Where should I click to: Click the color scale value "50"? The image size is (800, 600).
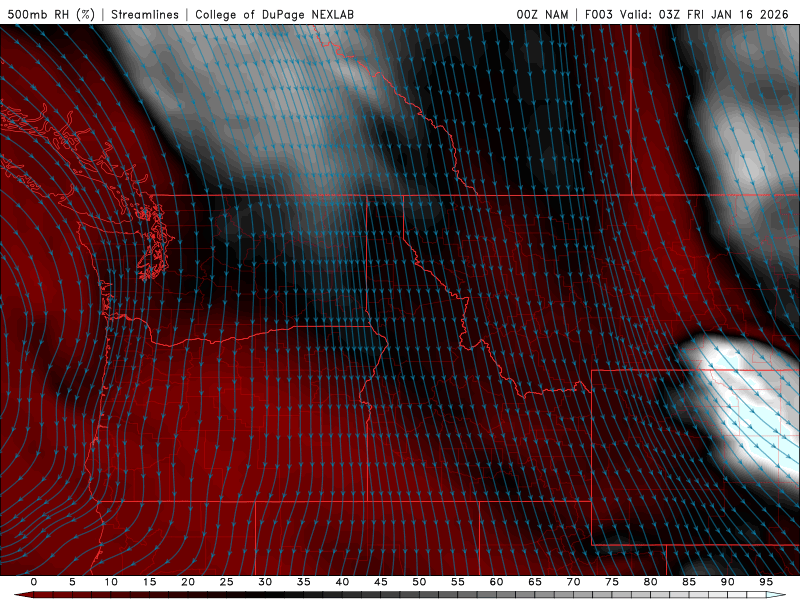click(419, 582)
